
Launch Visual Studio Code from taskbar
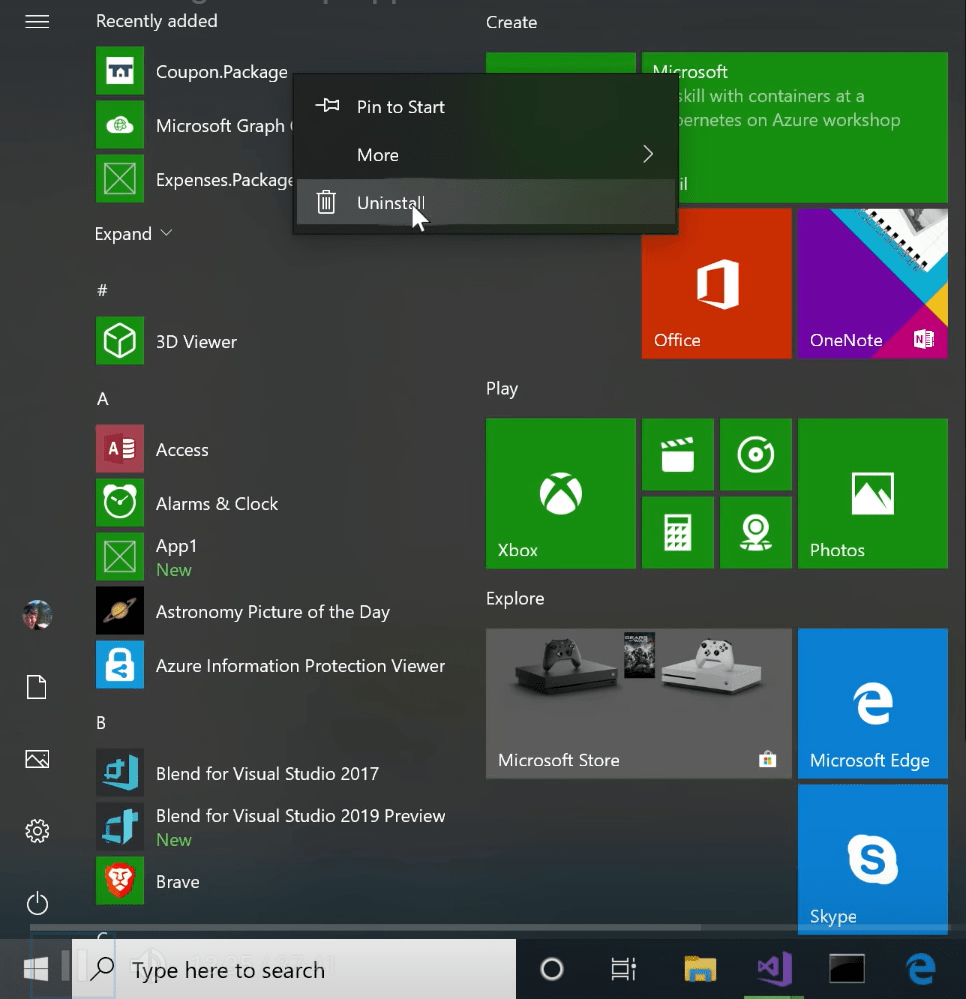[772, 968]
